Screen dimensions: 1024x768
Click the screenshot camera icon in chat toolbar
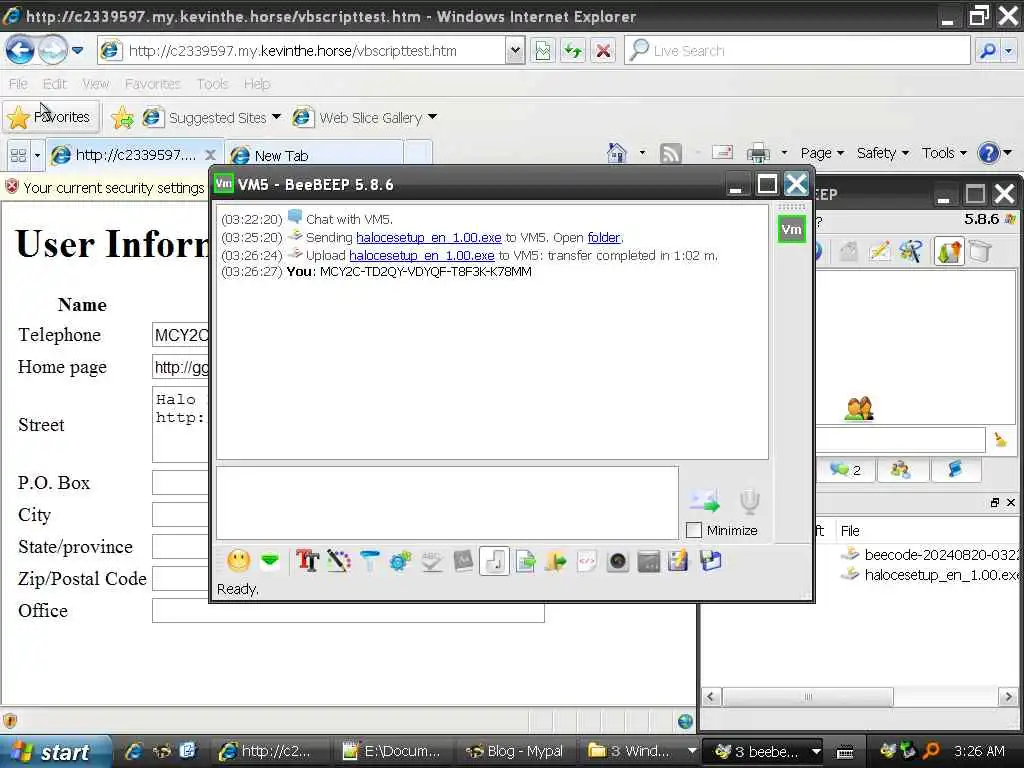[618, 561]
